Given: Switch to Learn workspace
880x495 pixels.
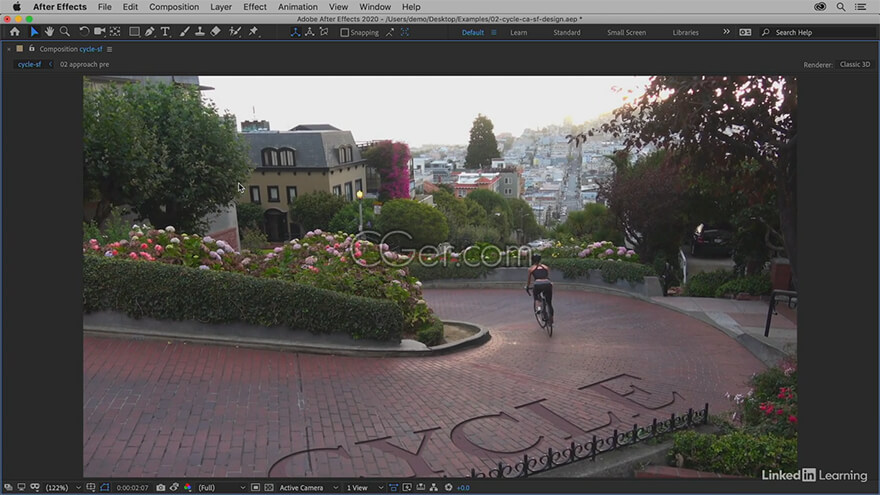Looking at the screenshot, I should tap(519, 33).
